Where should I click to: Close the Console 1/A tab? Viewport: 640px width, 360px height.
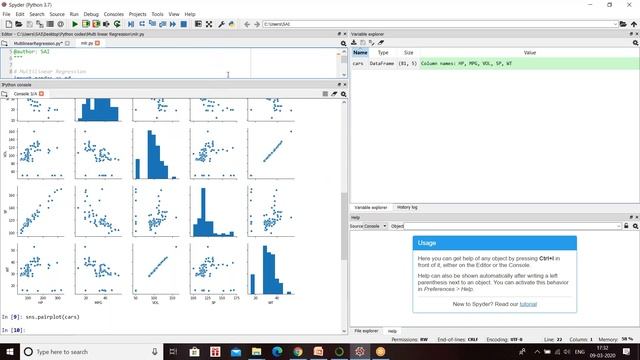coord(41,94)
